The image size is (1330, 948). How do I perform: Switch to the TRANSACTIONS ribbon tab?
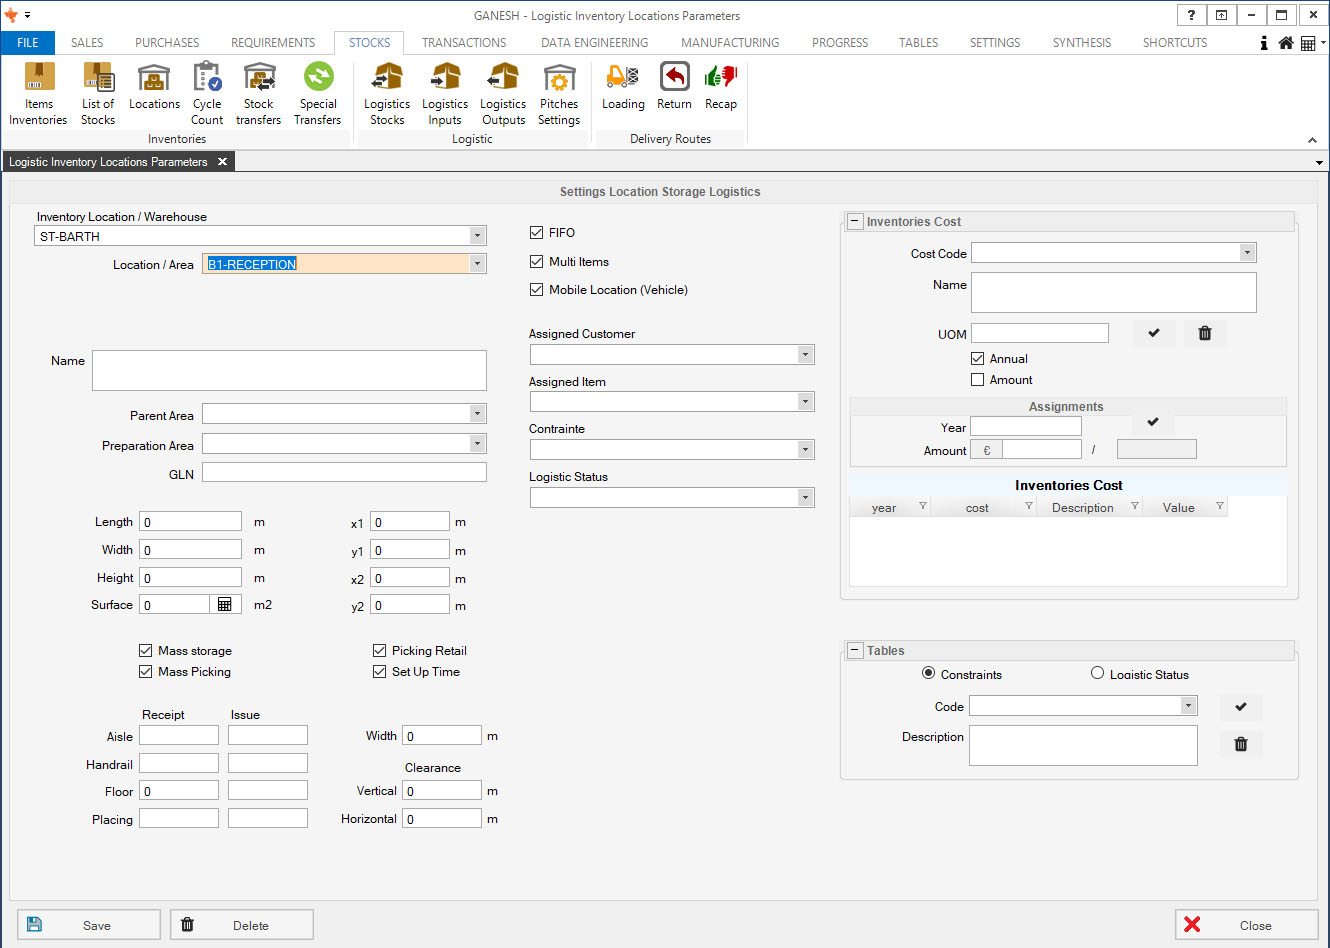click(x=464, y=43)
